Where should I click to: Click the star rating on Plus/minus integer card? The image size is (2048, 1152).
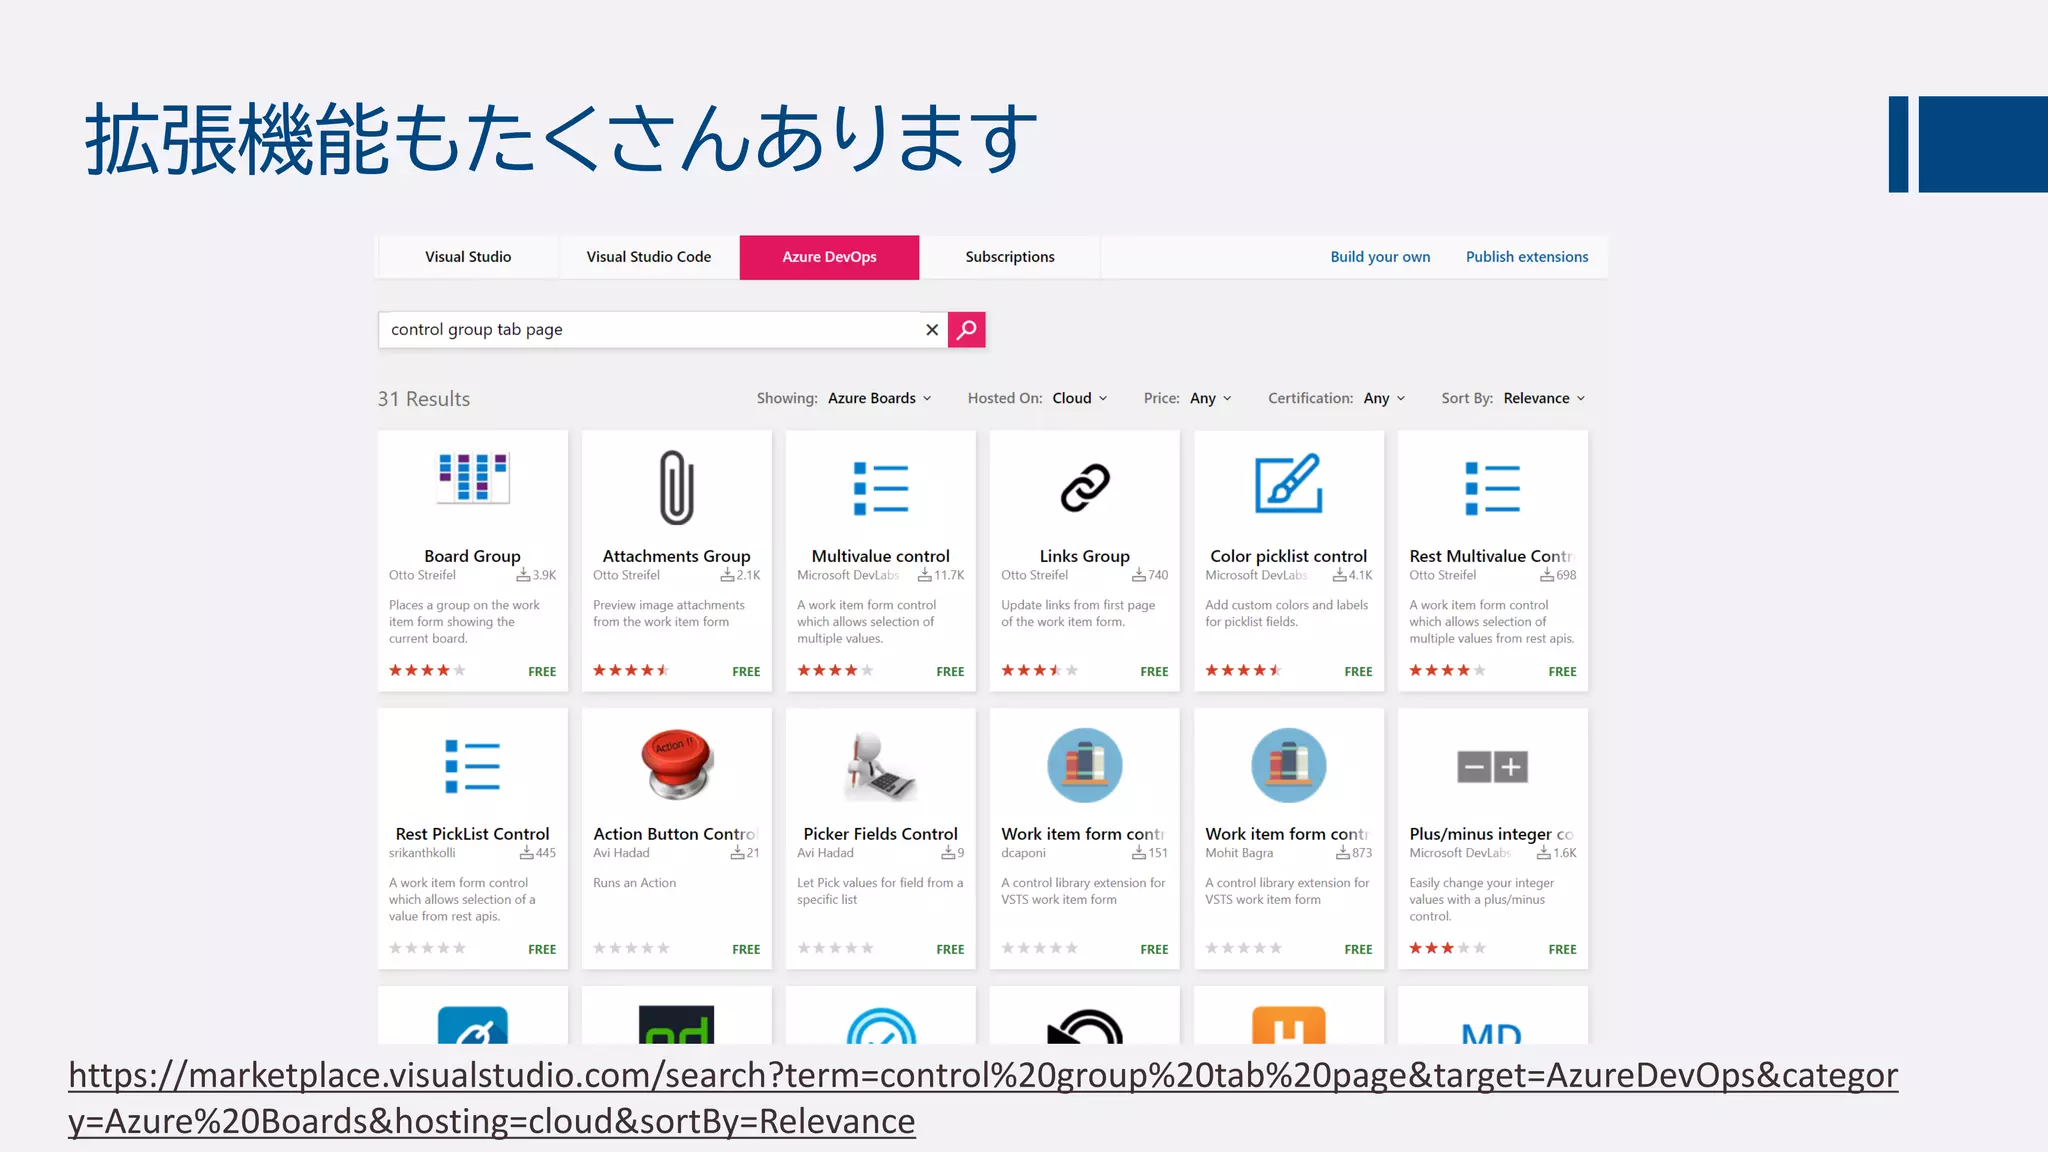(1447, 948)
